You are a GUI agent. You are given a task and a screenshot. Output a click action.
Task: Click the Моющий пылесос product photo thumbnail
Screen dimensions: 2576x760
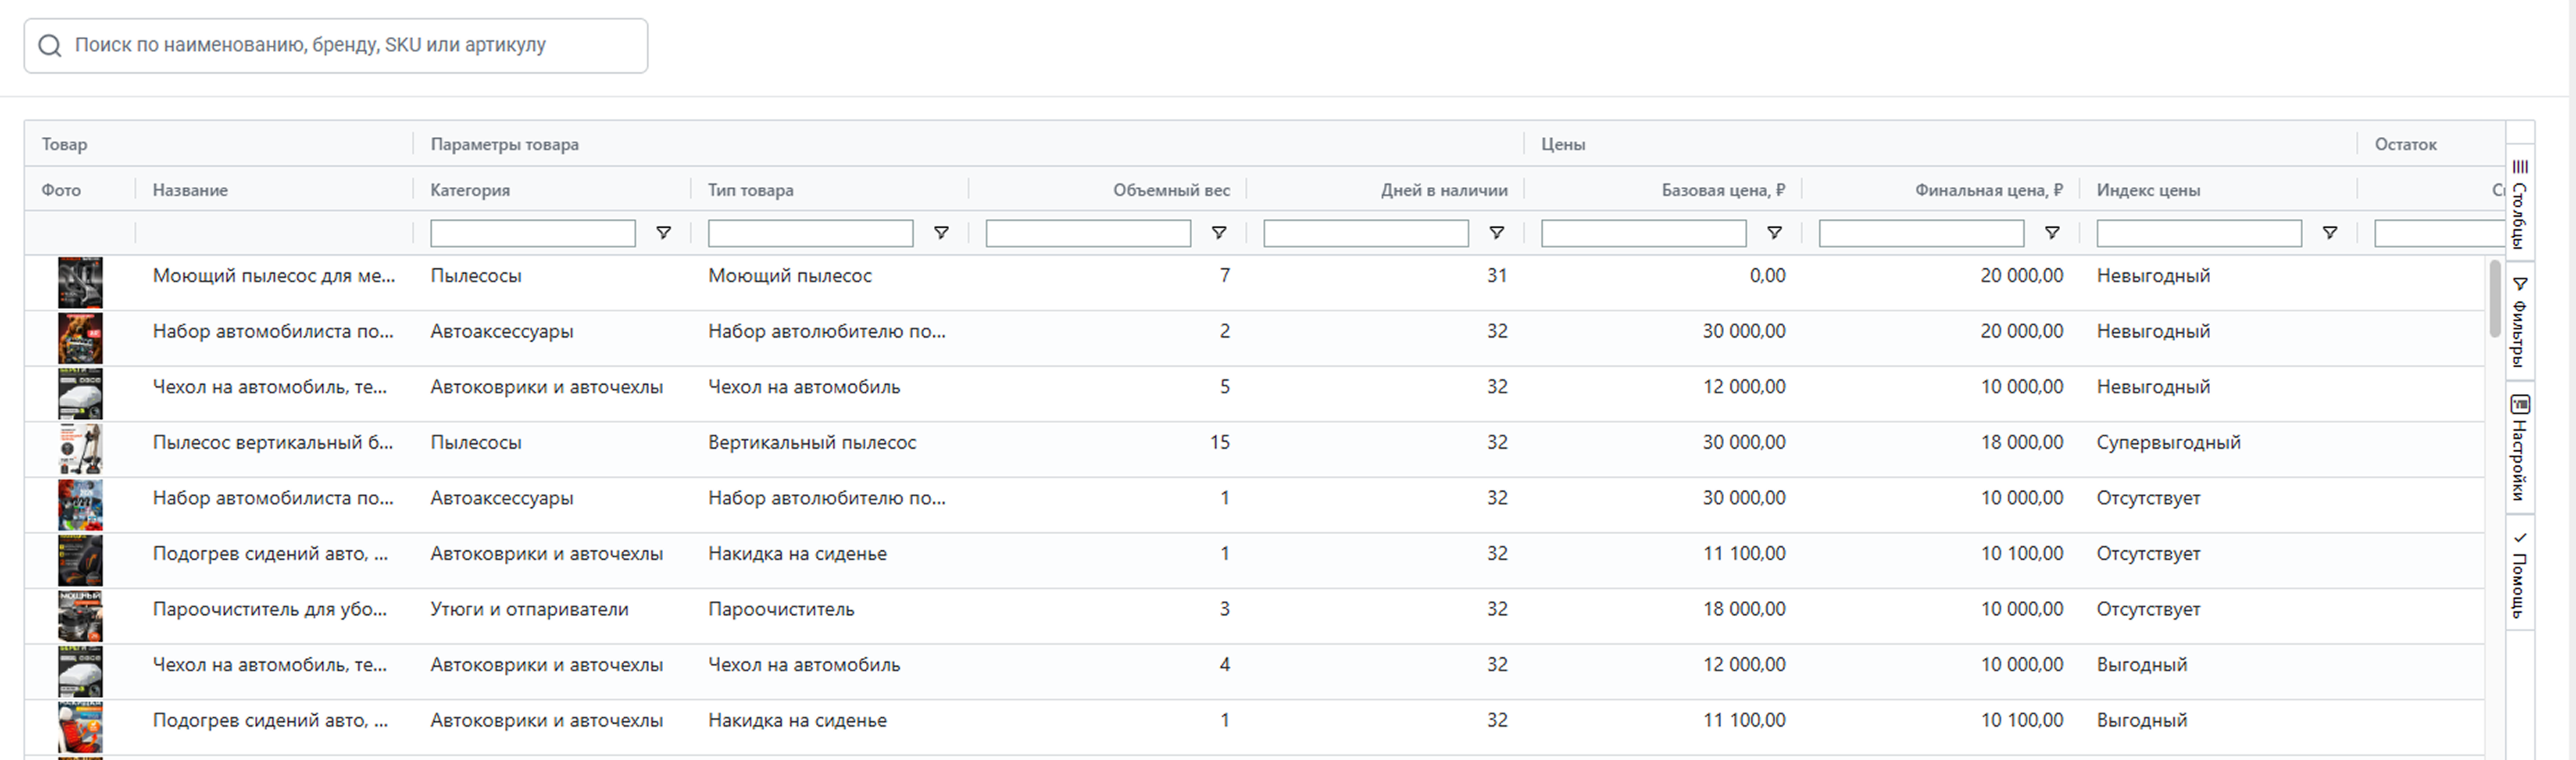click(x=80, y=282)
